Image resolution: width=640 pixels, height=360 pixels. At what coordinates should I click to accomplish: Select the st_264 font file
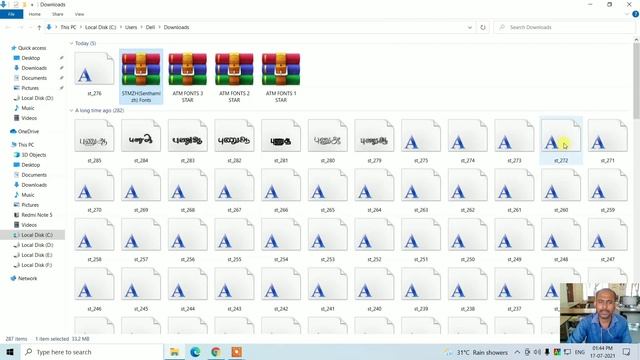click(x=374, y=191)
